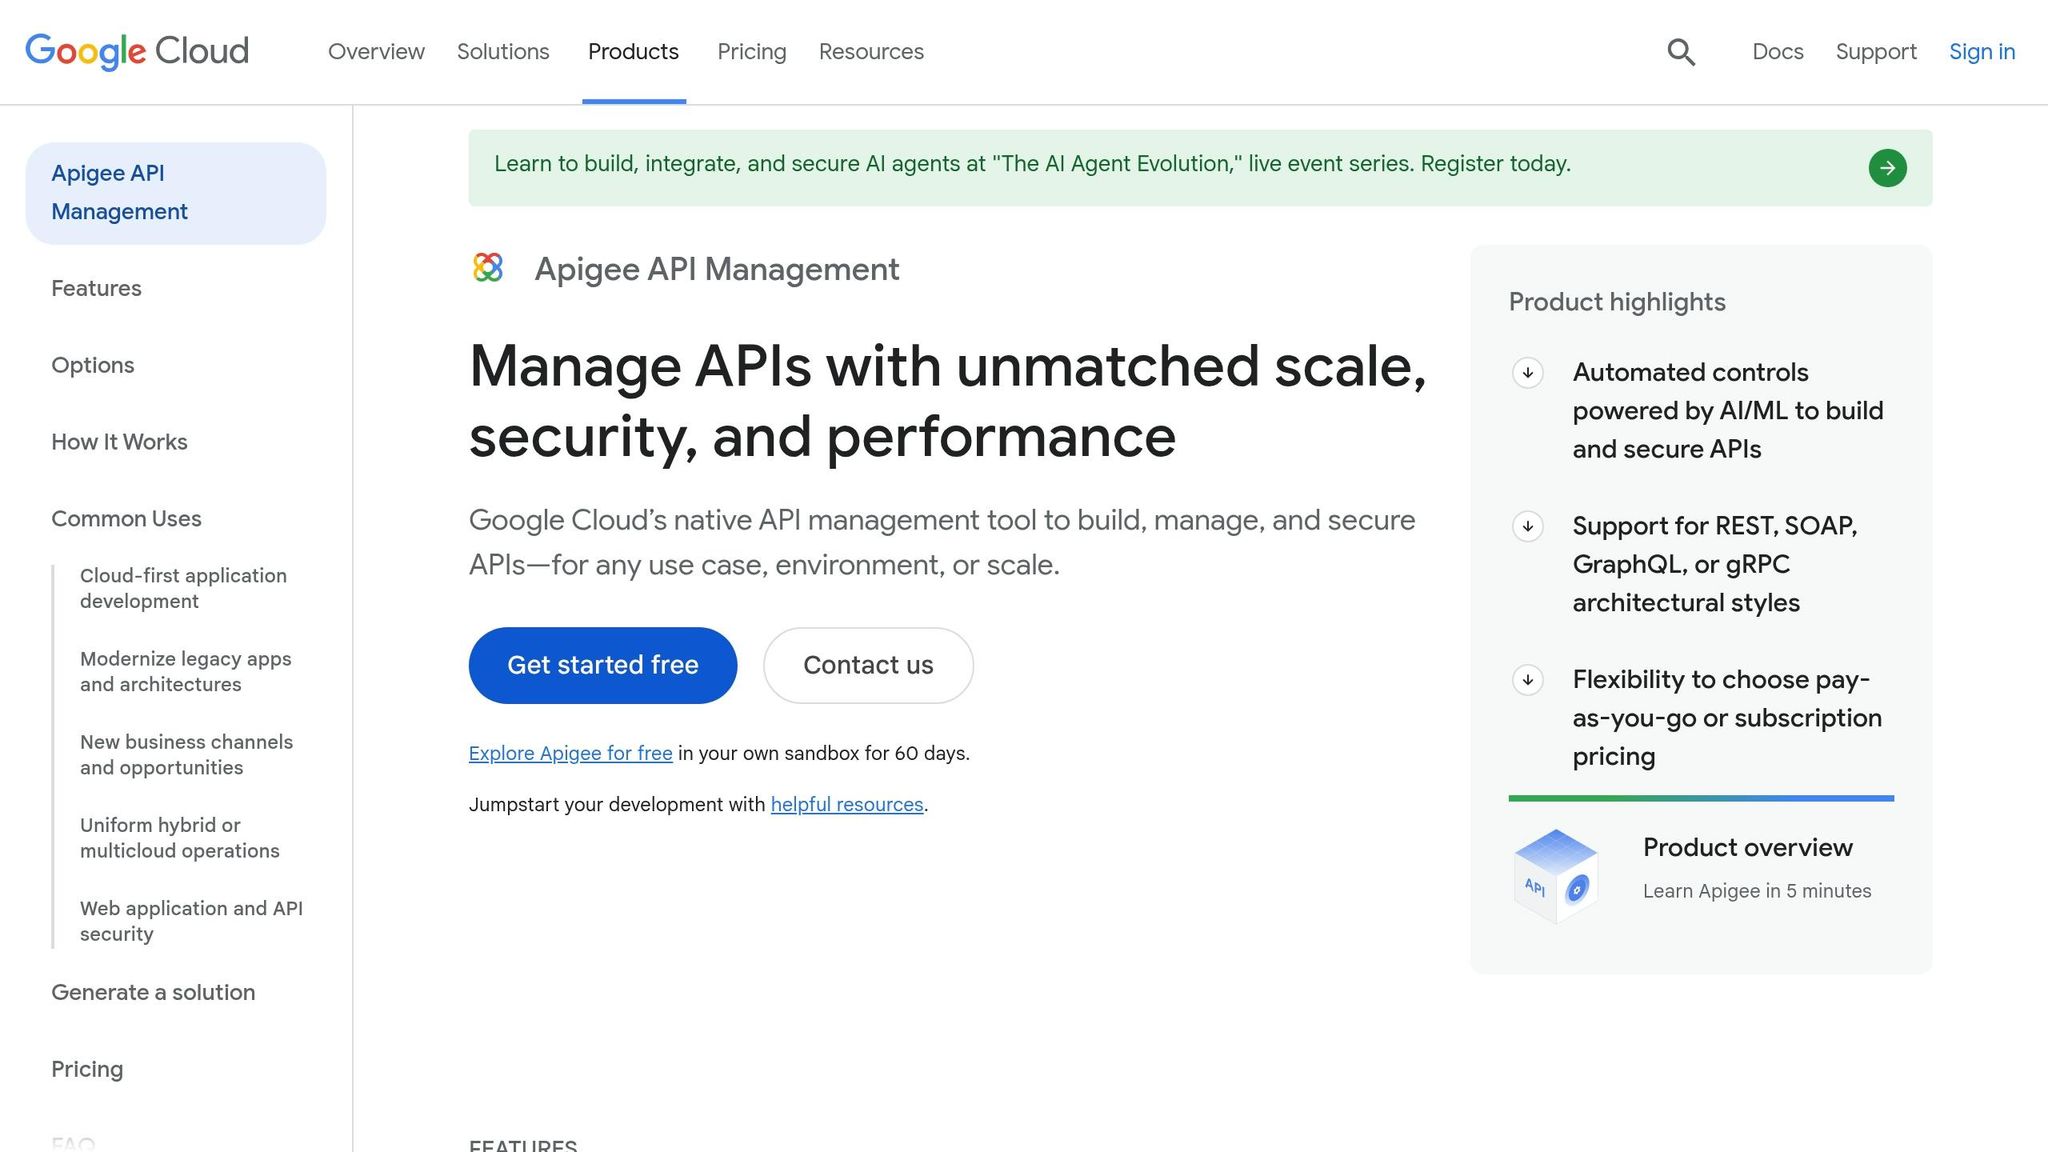The height and width of the screenshot is (1152, 2048).
Task: Click the Contact us button
Action: 867,664
